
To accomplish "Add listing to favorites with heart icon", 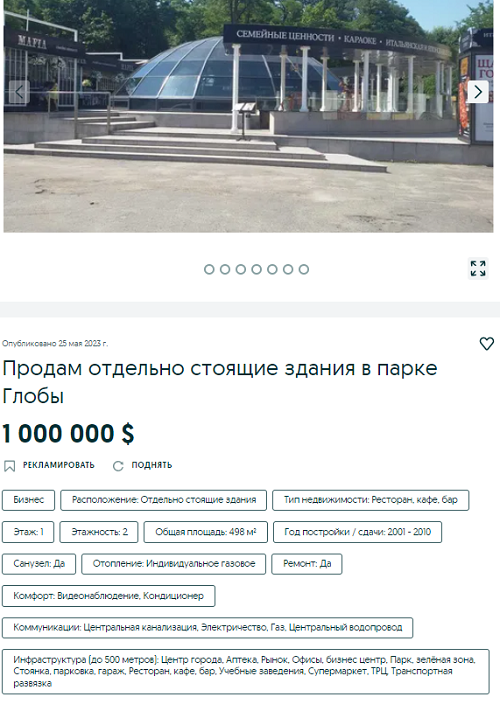I will [x=487, y=343].
